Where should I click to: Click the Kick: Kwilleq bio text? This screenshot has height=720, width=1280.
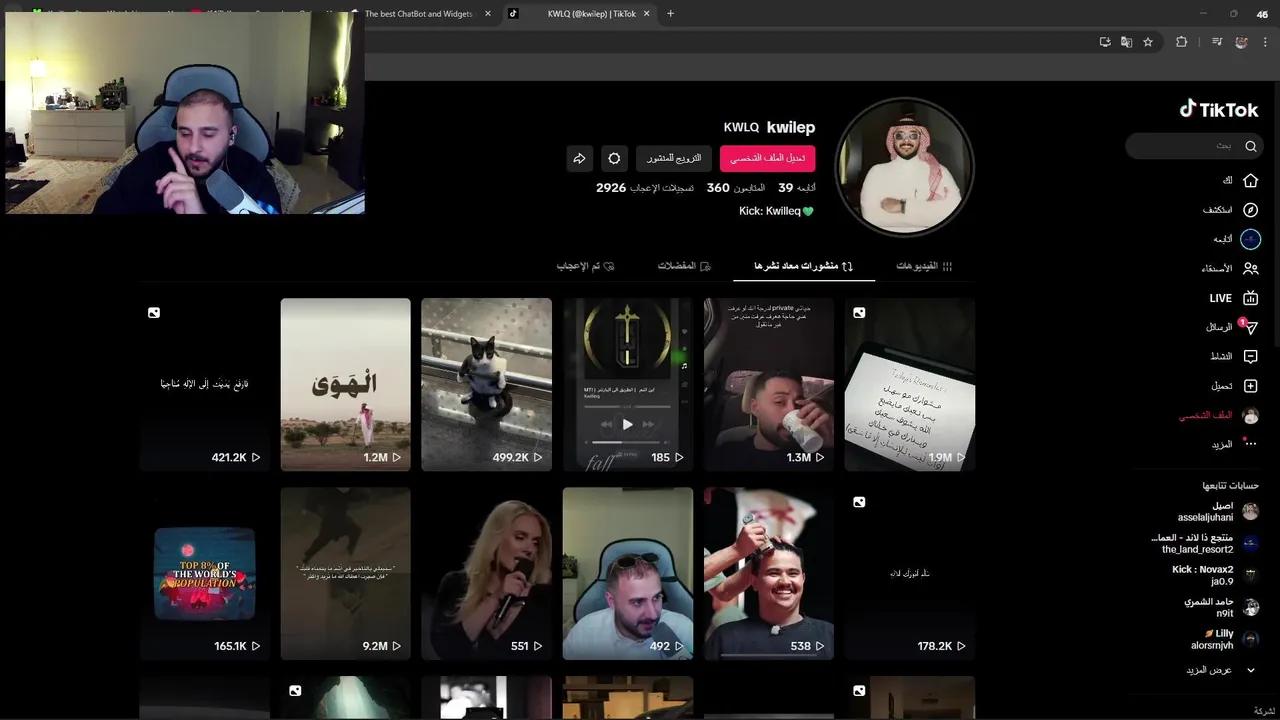click(776, 211)
